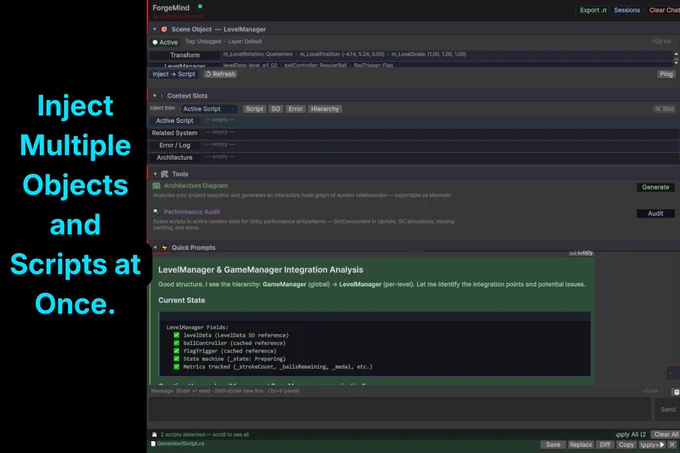Select the Error slot tab
Screen dimensions: 680x453
coord(295,109)
